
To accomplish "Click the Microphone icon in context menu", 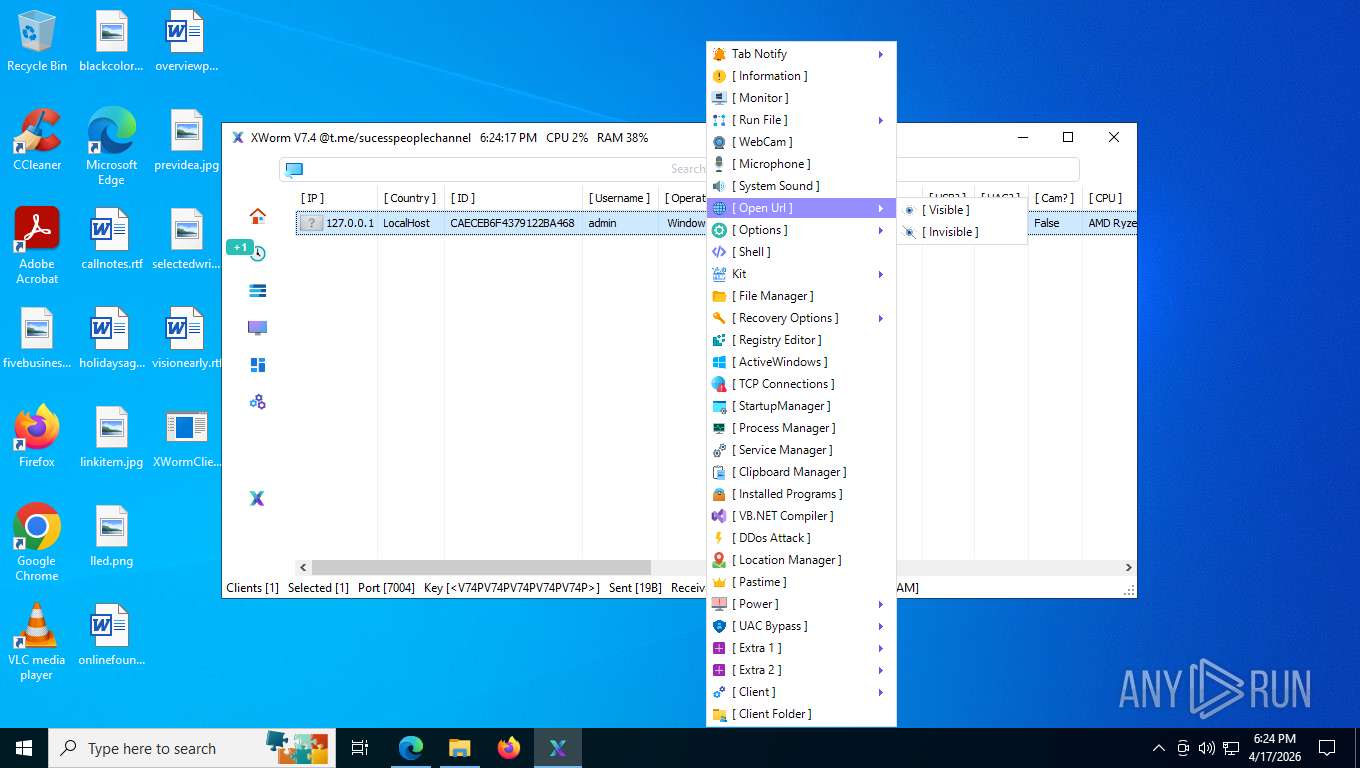I will coord(719,164).
